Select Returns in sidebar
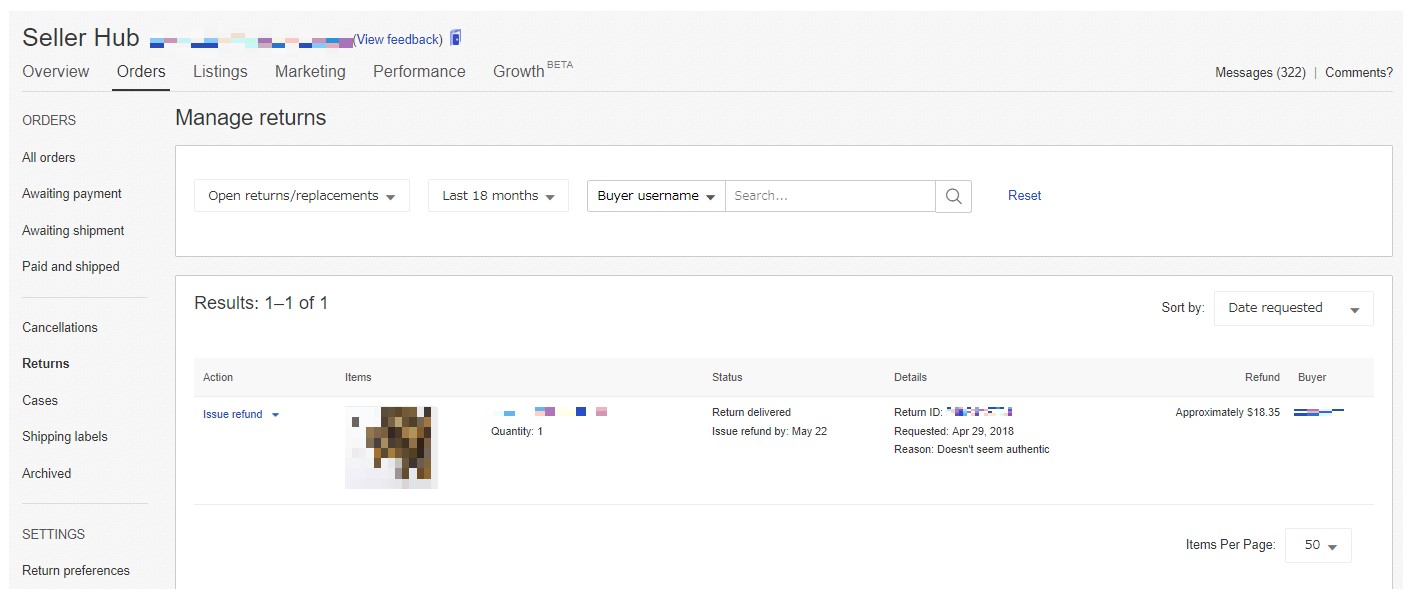The width and height of the screenshot is (1413, 603). pyautogui.click(x=46, y=364)
